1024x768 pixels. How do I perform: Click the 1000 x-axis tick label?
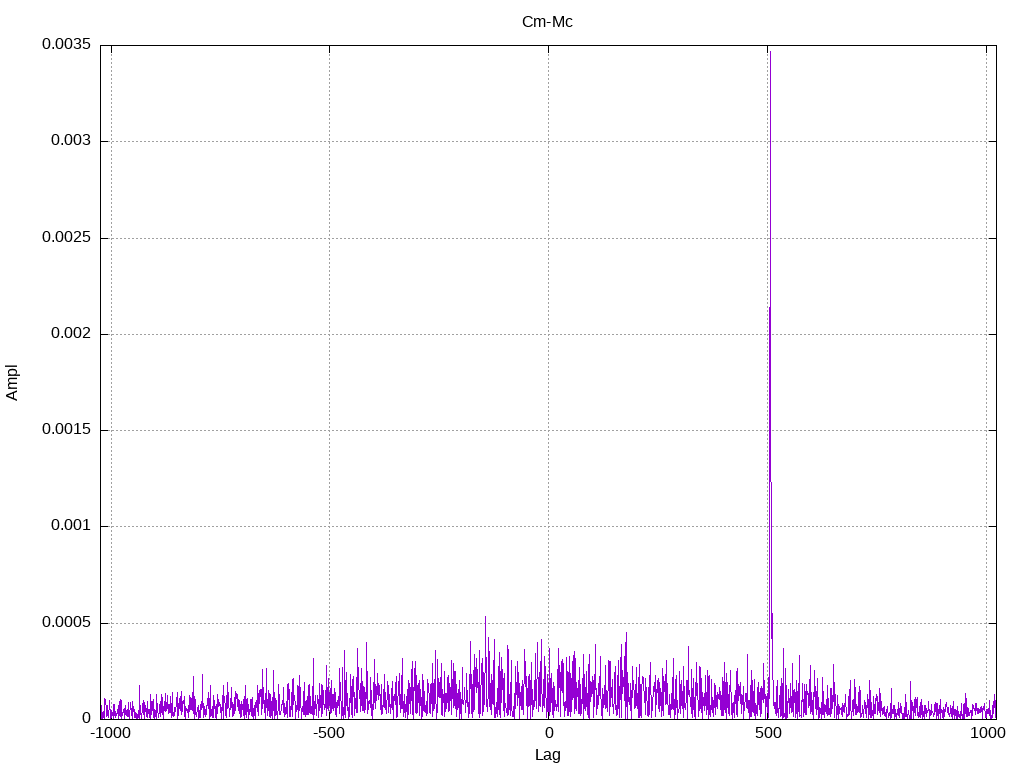tap(987, 733)
